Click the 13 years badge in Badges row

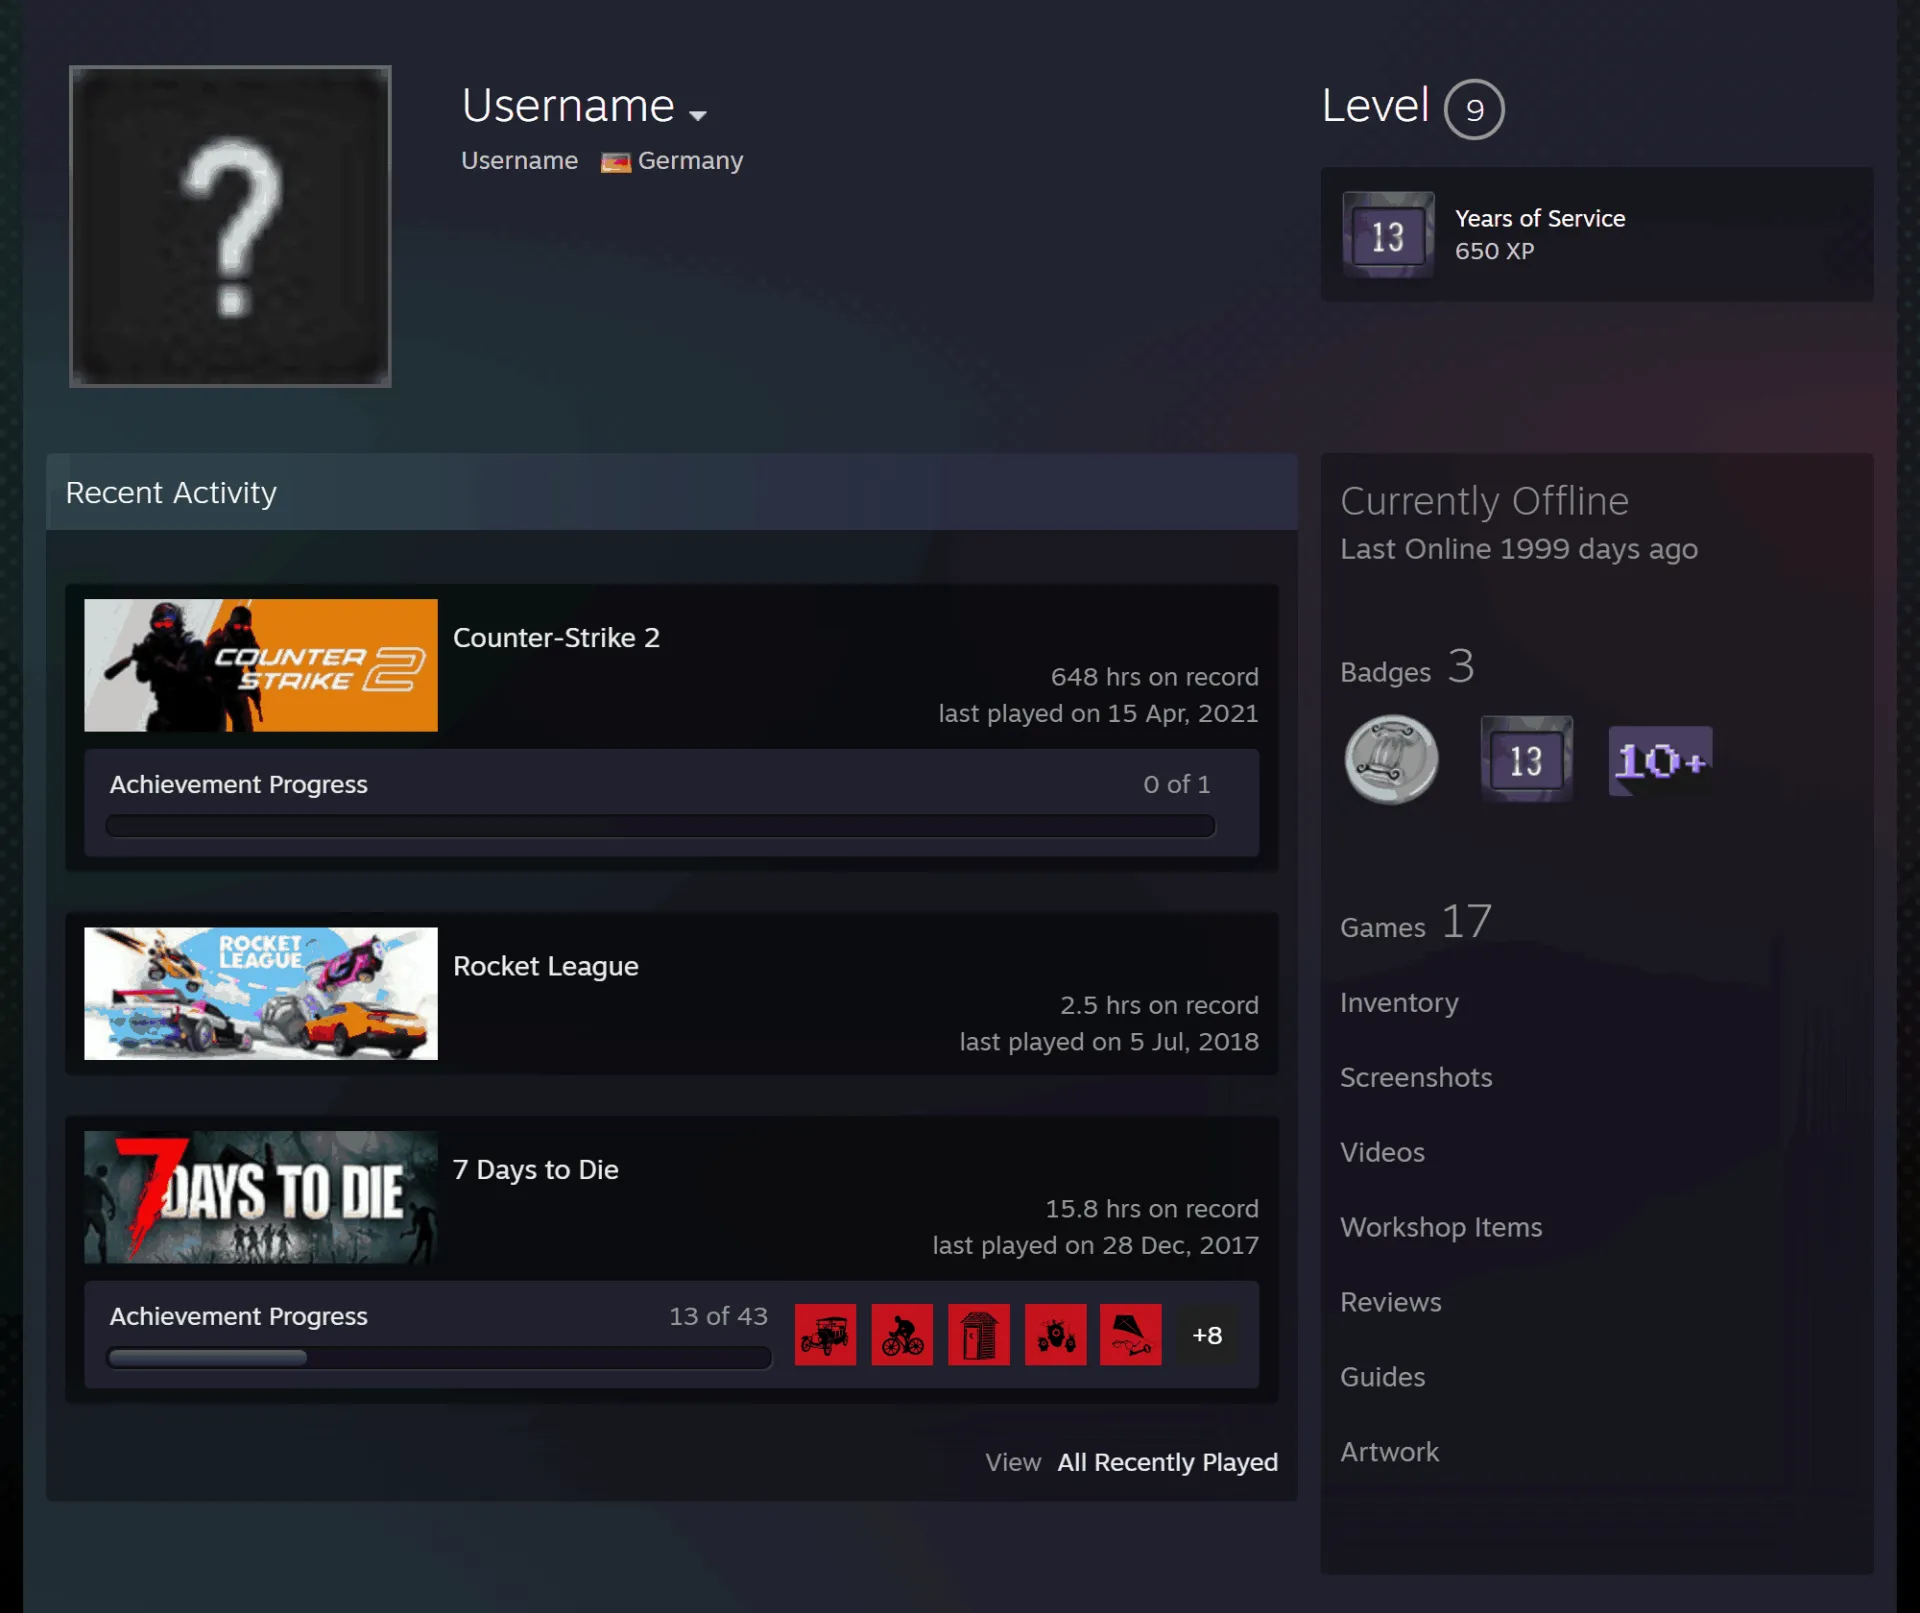coord(1526,760)
